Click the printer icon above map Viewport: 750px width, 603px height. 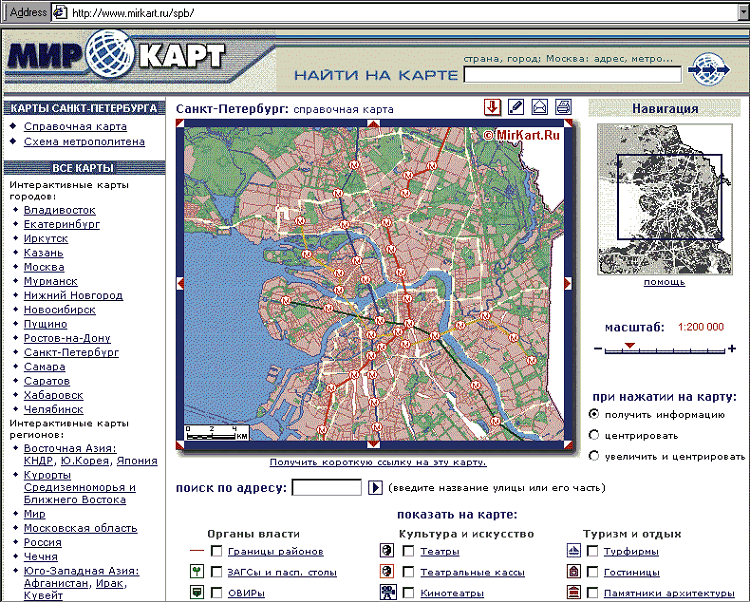pos(563,107)
